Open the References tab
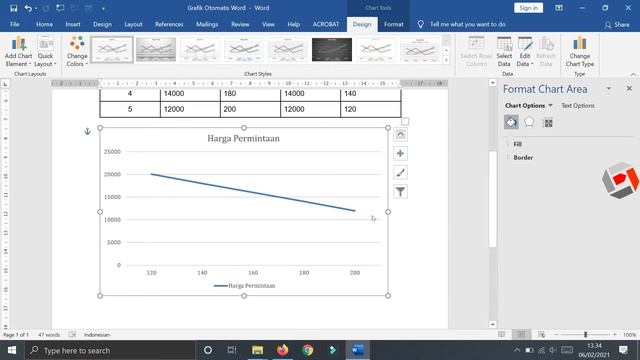 click(169, 24)
